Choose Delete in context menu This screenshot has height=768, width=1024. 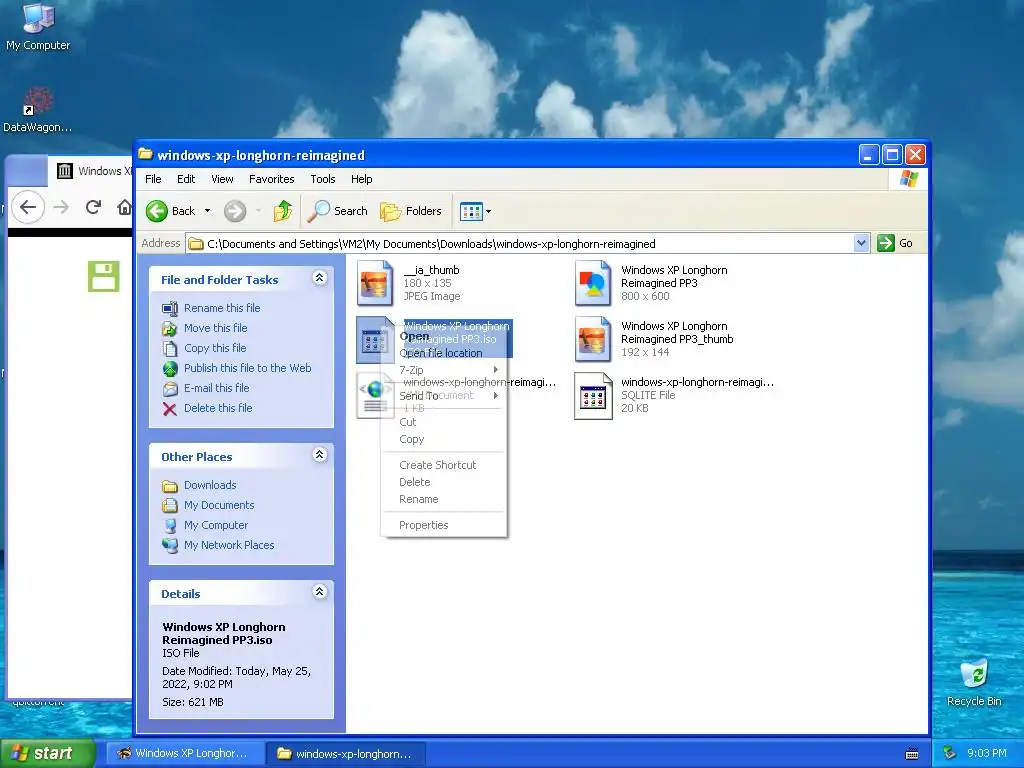point(444,482)
